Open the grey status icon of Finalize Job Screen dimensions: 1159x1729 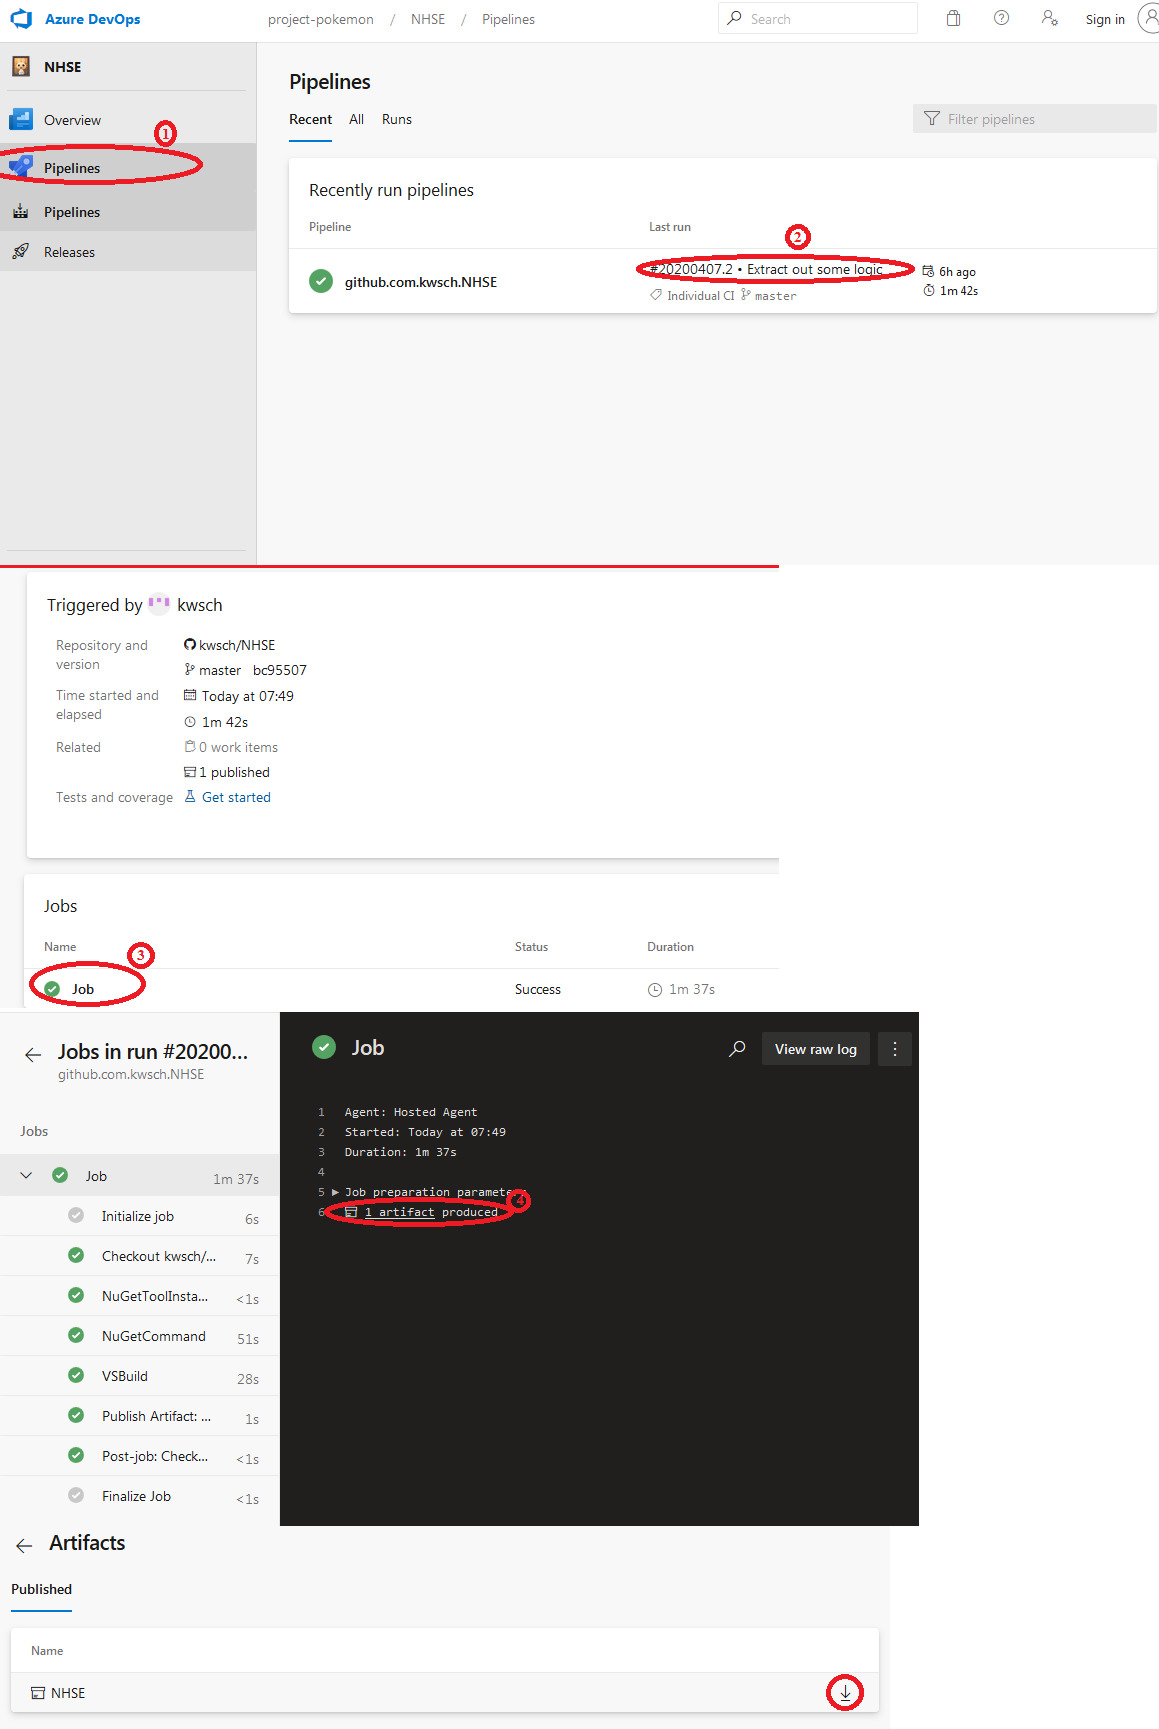coord(76,1495)
